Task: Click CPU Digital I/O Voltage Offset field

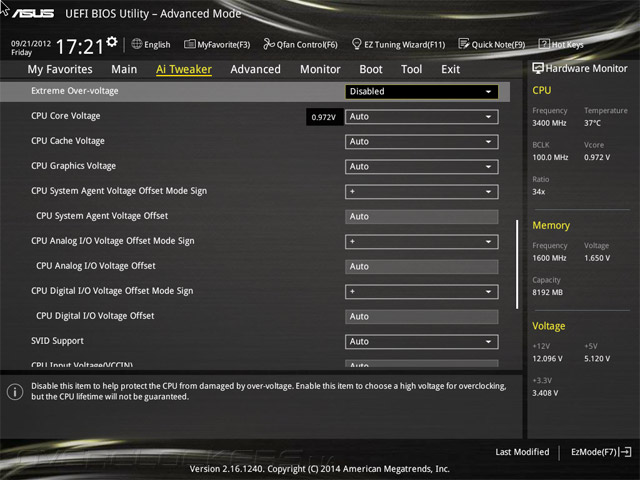Action: tap(422, 317)
